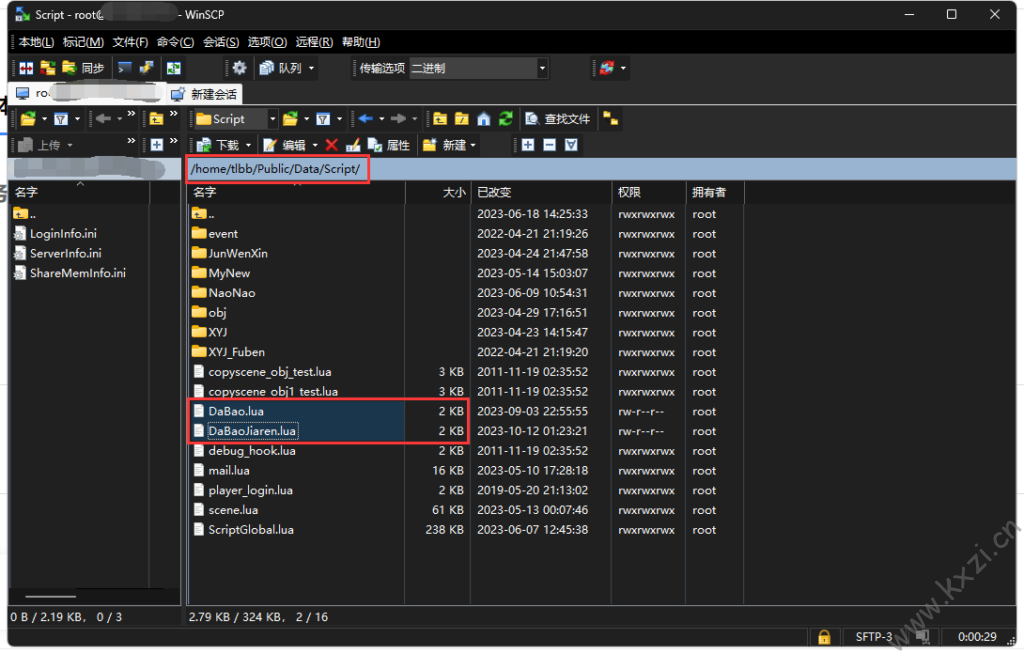Open the 远程(R) menu
The width and height of the screenshot is (1024, 654).
(314, 42)
